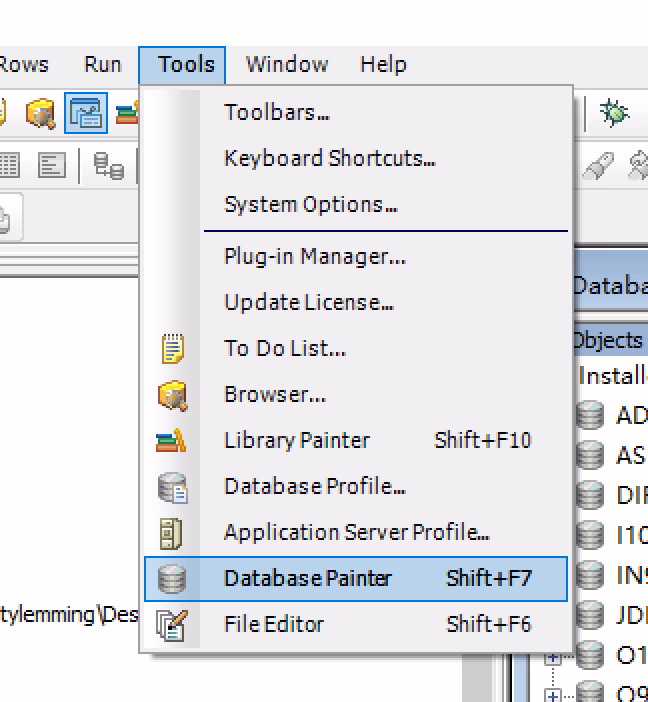
Task: Select Plug-in Manager... menu entry
Action: point(314,257)
